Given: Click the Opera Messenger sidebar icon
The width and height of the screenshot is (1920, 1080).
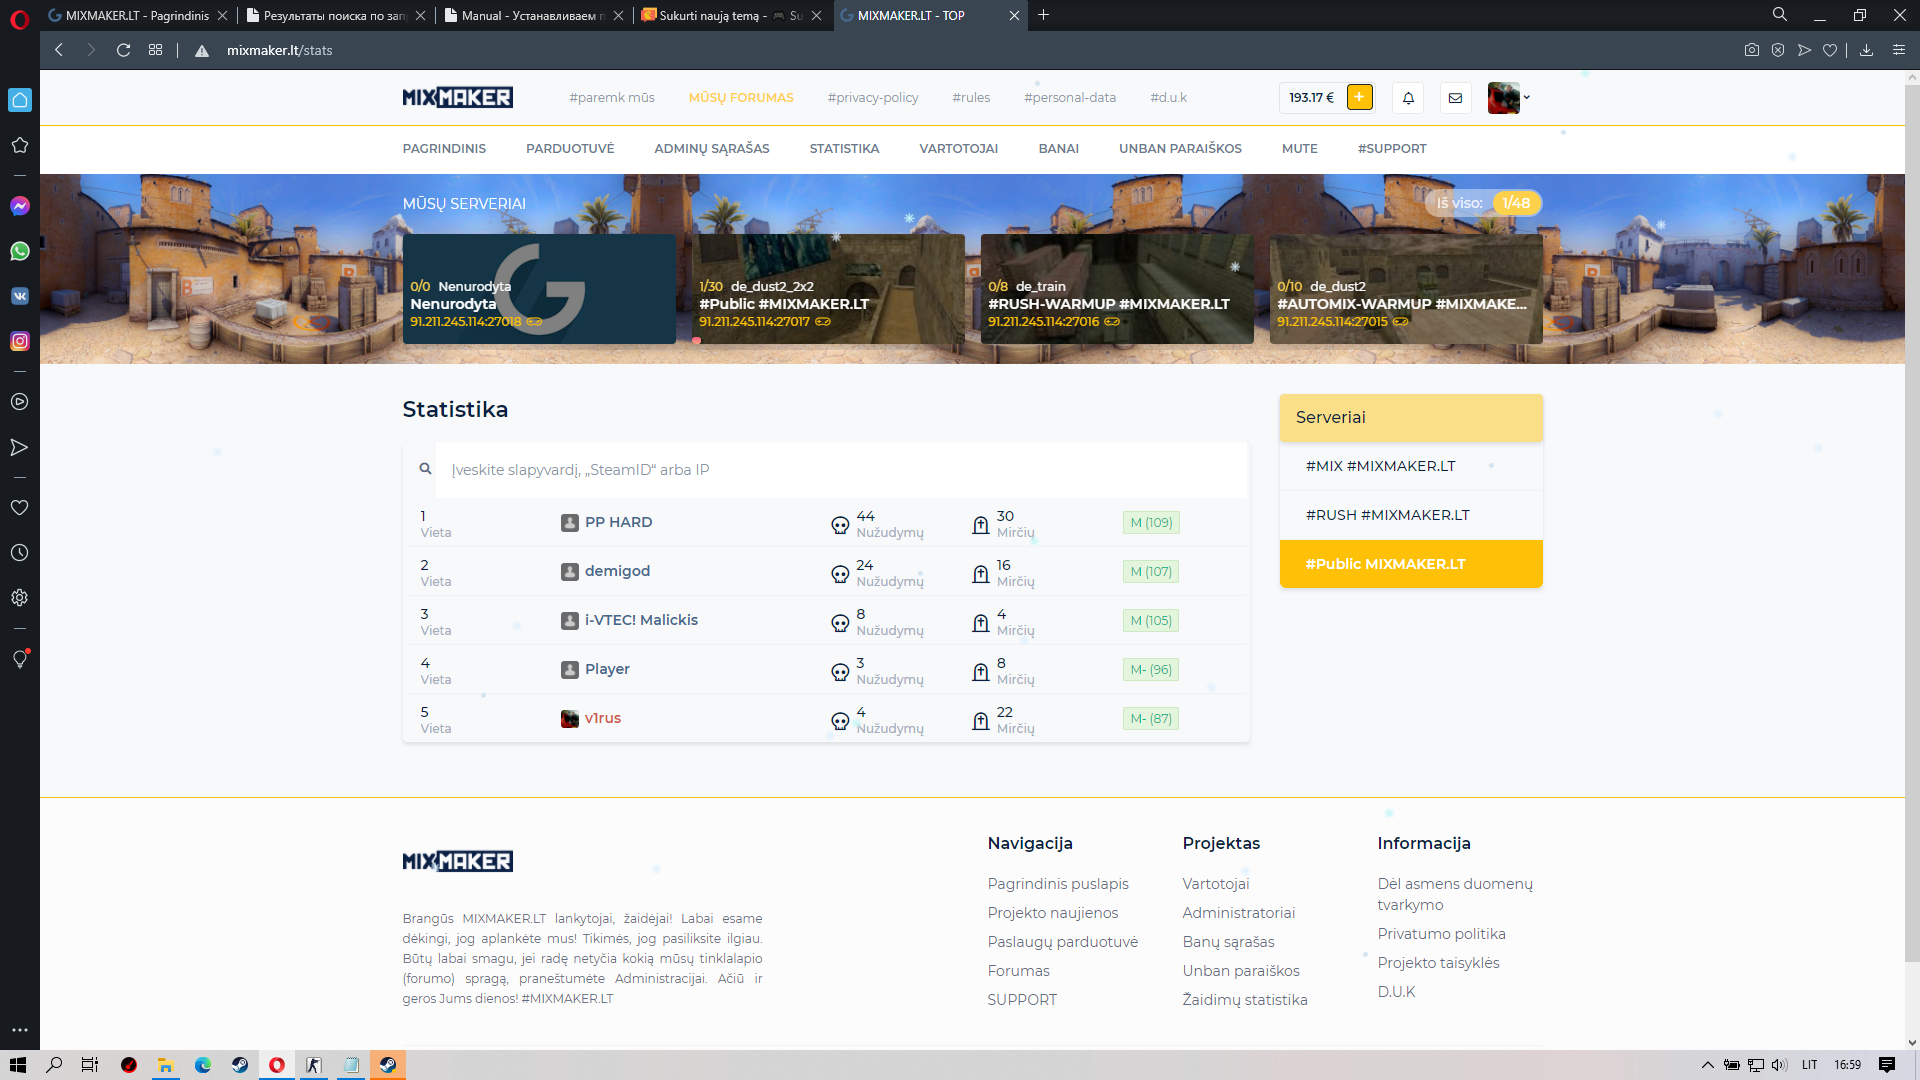Looking at the screenshot, I should (x=20, y=206).
